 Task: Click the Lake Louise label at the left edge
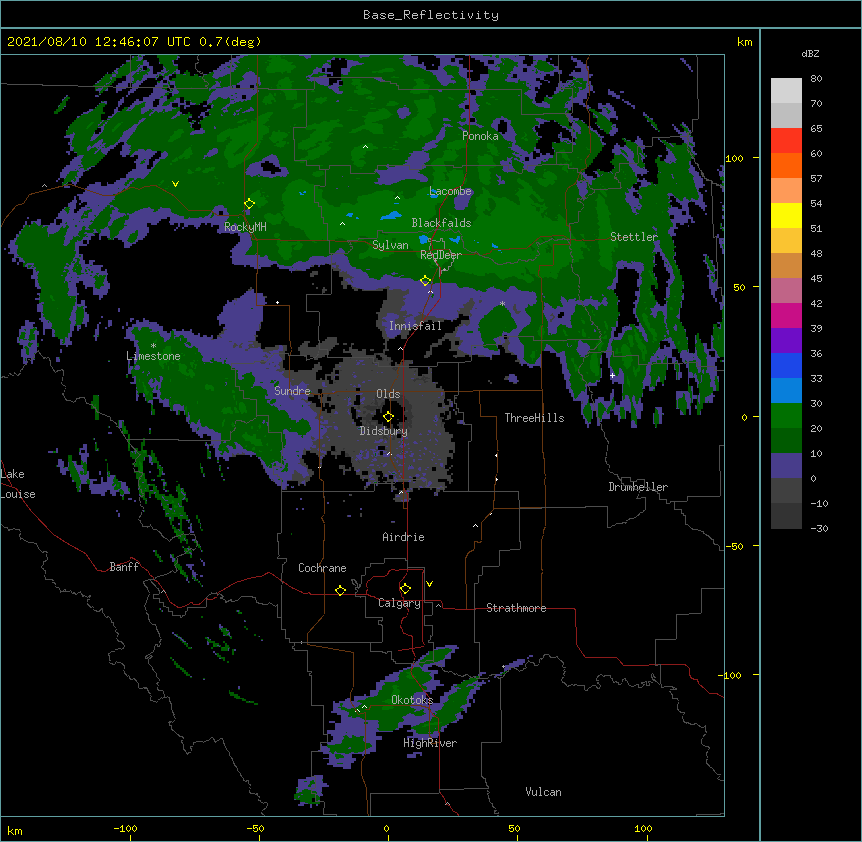coord(16,484)
